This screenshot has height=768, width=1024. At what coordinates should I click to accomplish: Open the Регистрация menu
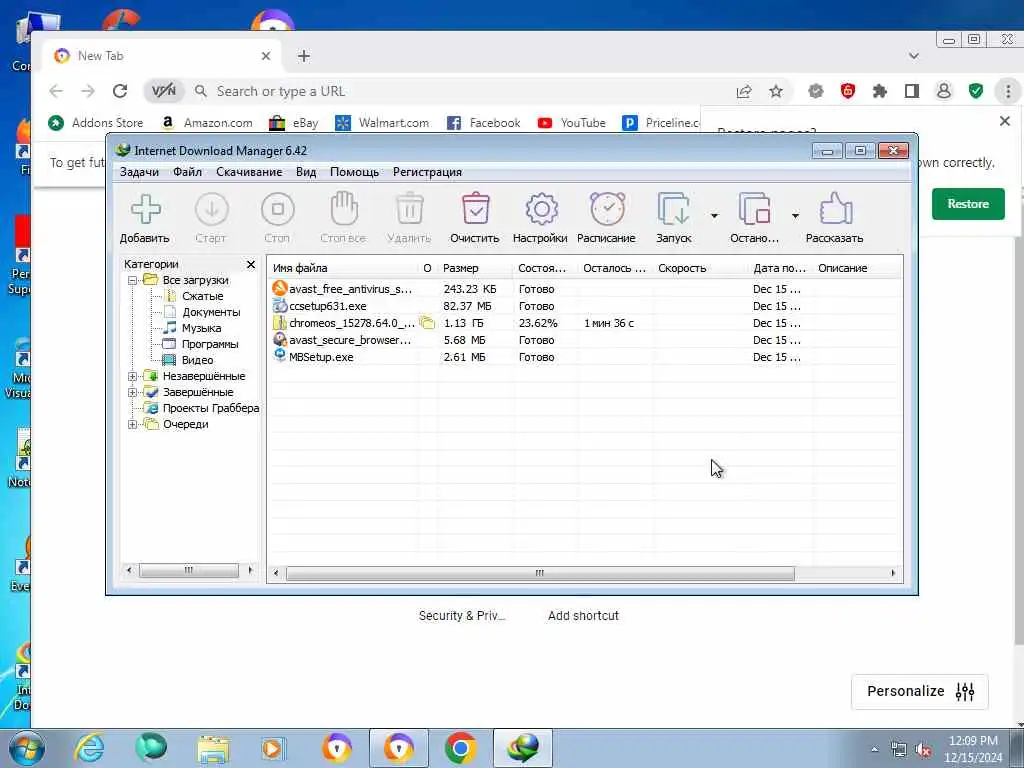(x=427, y=172)
